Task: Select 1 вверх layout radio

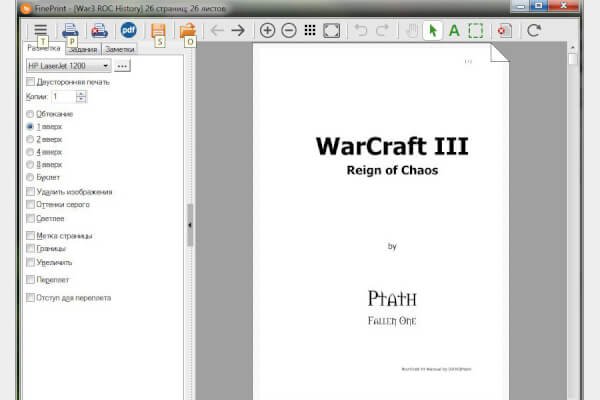Action: 30,126
